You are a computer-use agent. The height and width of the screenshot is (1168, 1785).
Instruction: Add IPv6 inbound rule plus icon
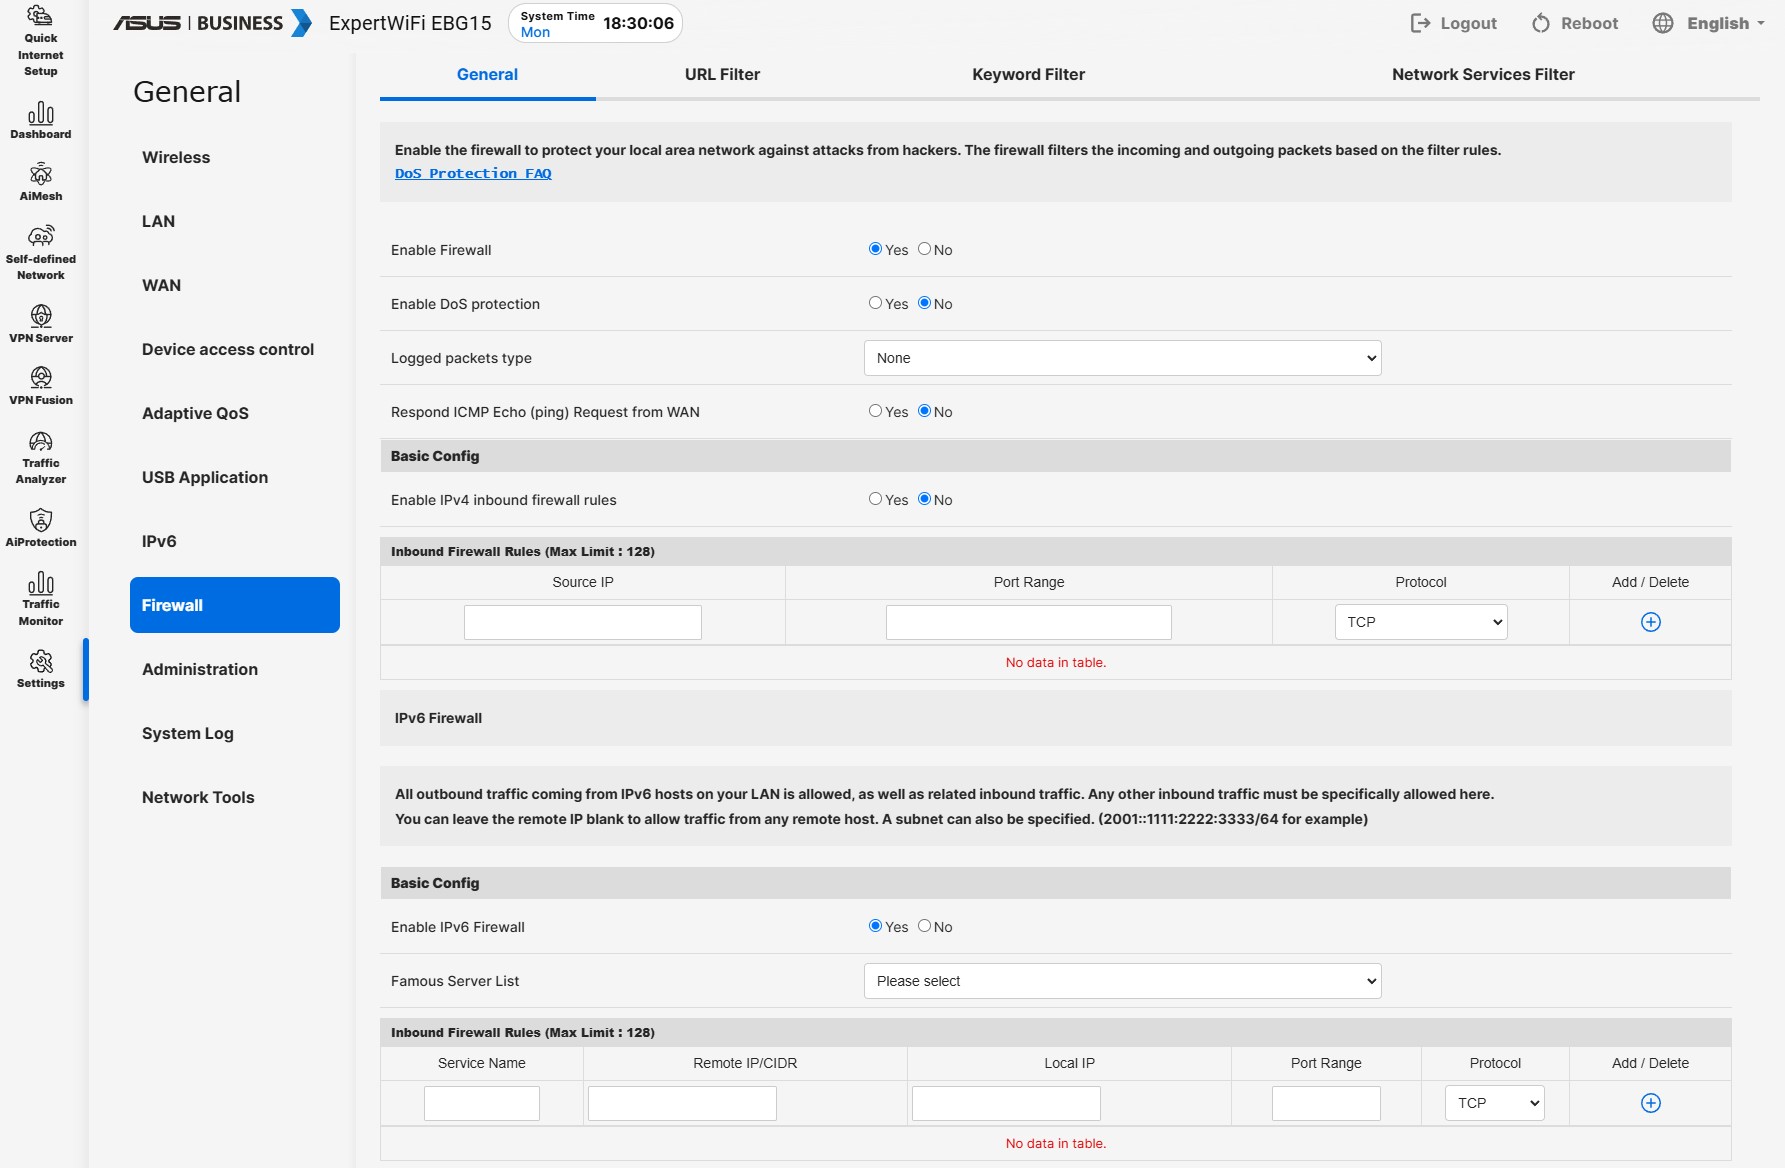pyautogui.click(x=1650, y=1103)
